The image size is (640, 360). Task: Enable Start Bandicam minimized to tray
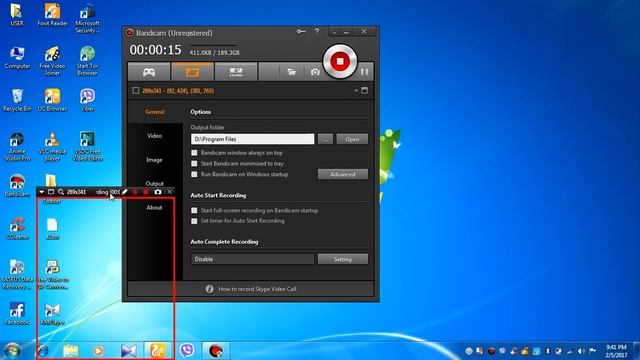coord(194,163)
